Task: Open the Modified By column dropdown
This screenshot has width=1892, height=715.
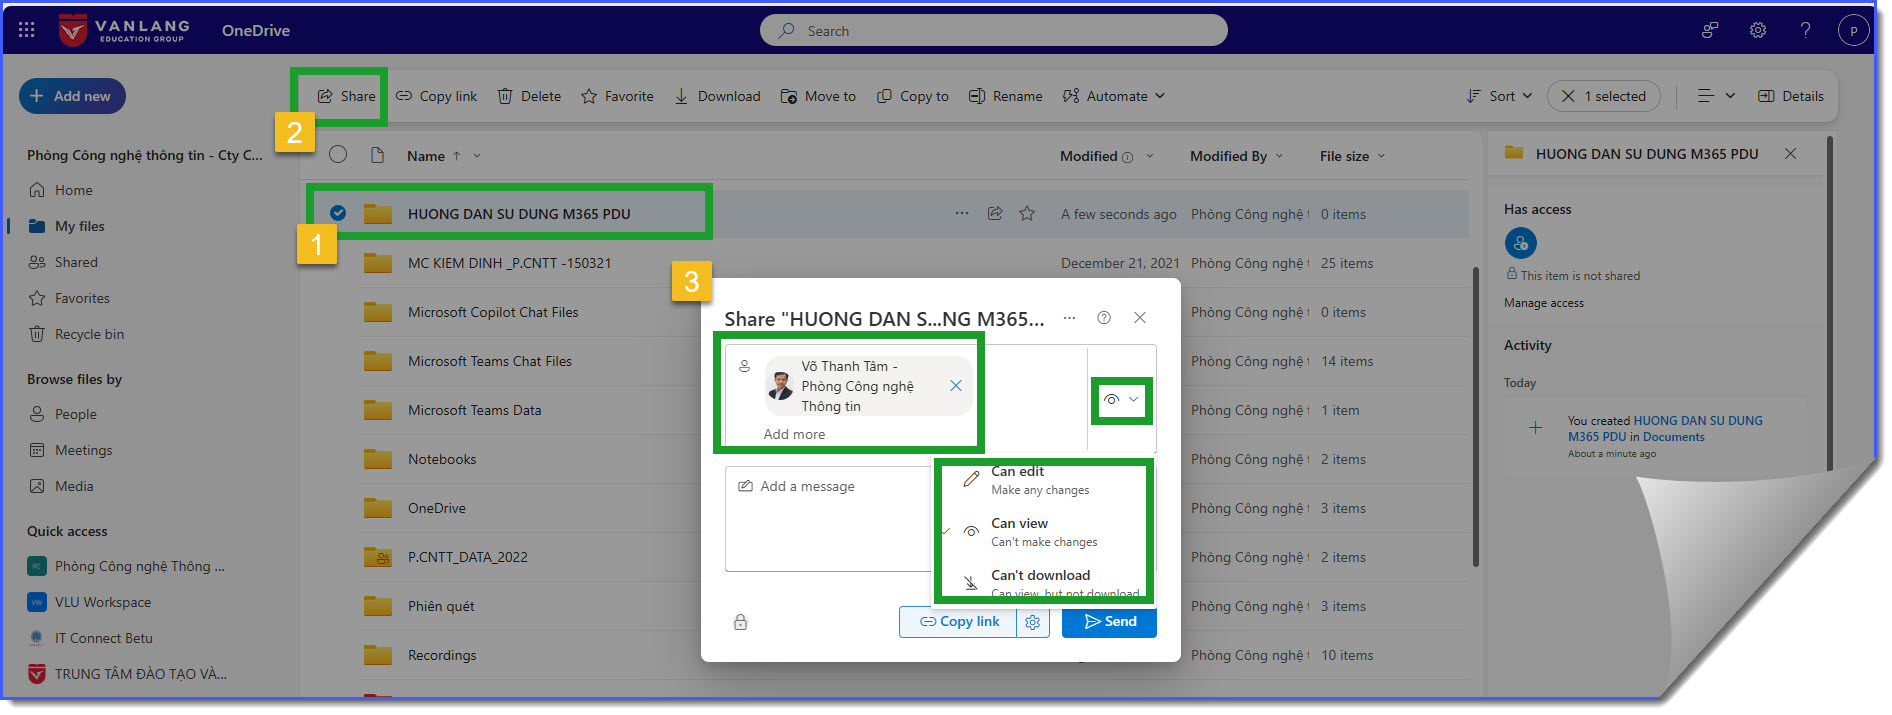Action: pyautogui.click(x=1279, y=156)
